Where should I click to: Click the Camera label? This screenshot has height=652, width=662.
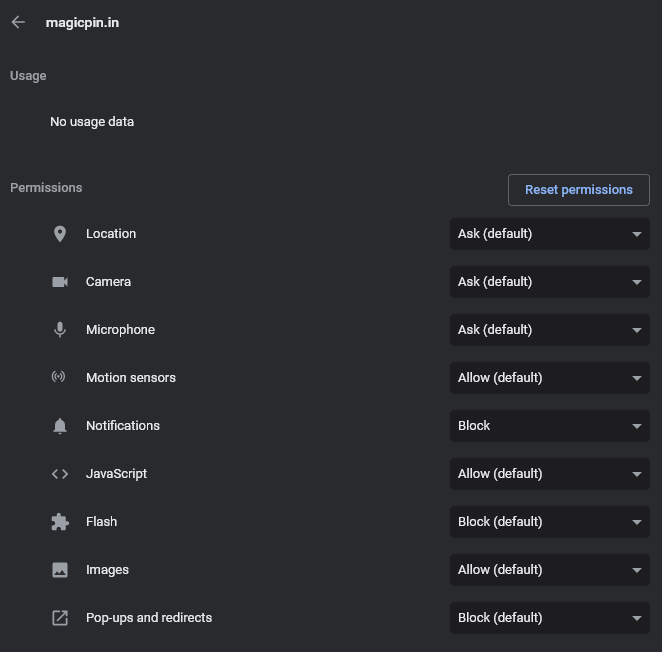[109, 282]
